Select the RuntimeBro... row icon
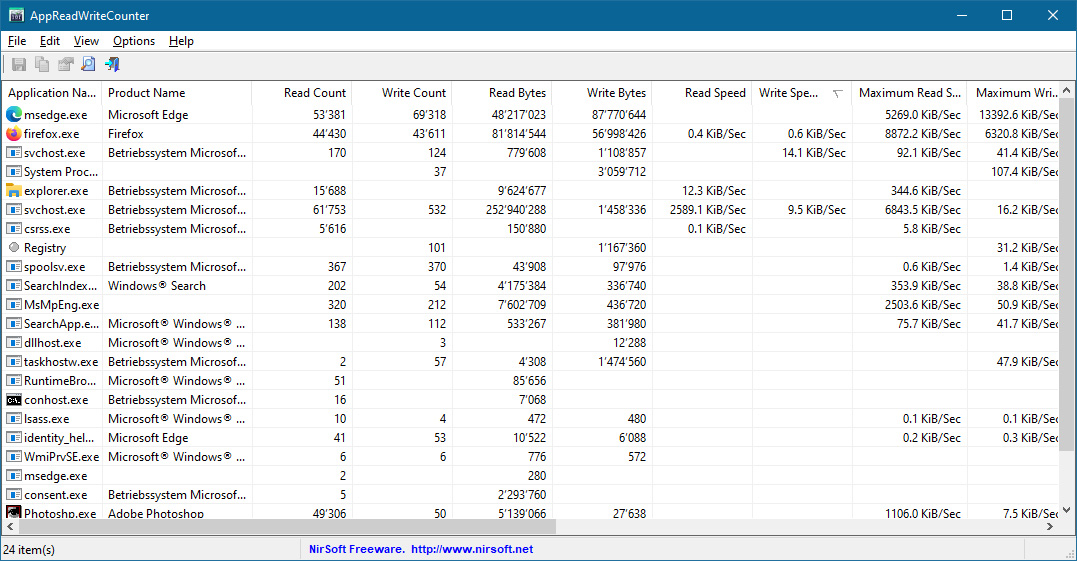 coord(14,380)
